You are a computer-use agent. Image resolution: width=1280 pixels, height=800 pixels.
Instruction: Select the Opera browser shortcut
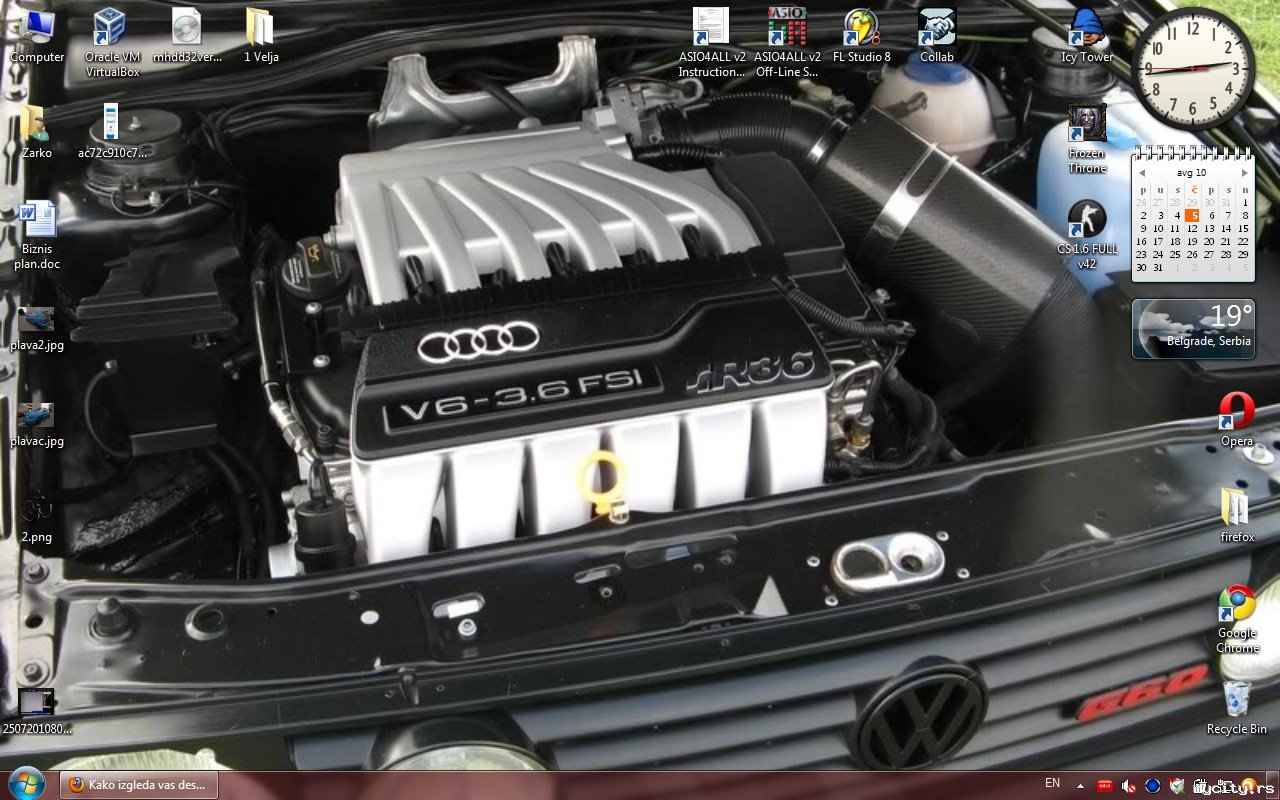[x=1237, y=419]
